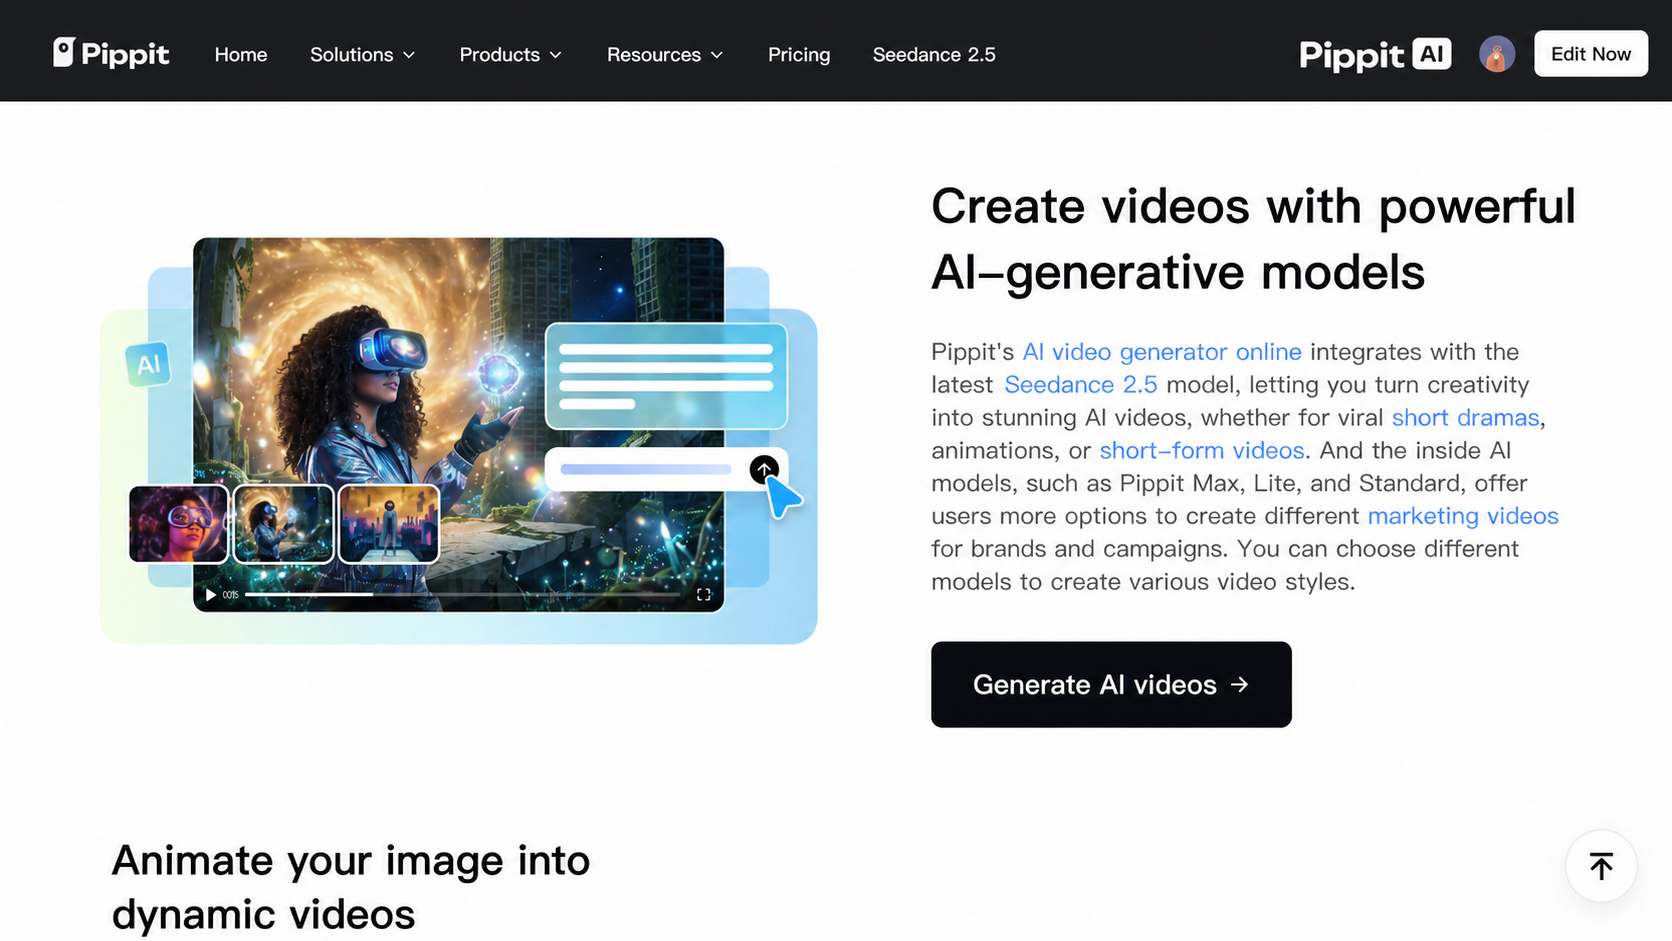Open the Home page
Viewport: 1672px width, 941px height.
(241, 55)
